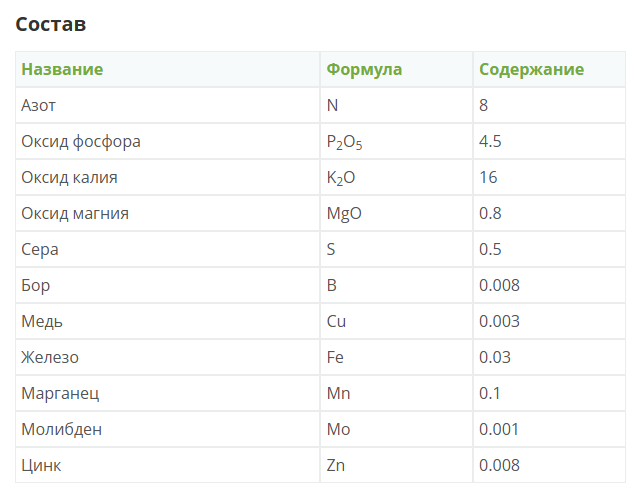Screen dimensions: 642x494
Task: Select the Оксид магния cell
Action: coord(75,213)
